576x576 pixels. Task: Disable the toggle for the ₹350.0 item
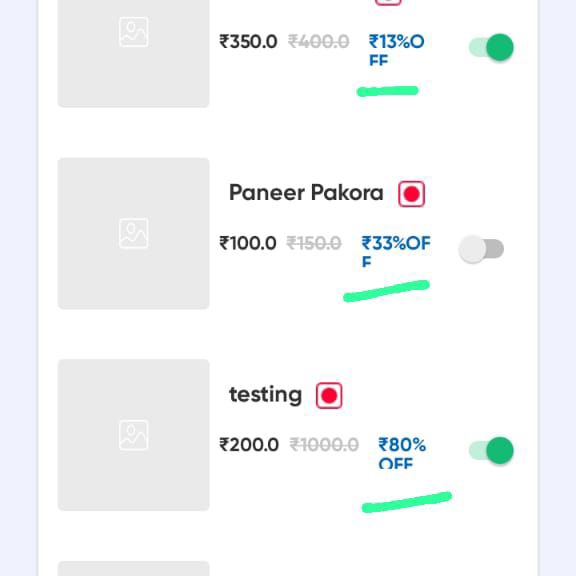pos(491,47)
